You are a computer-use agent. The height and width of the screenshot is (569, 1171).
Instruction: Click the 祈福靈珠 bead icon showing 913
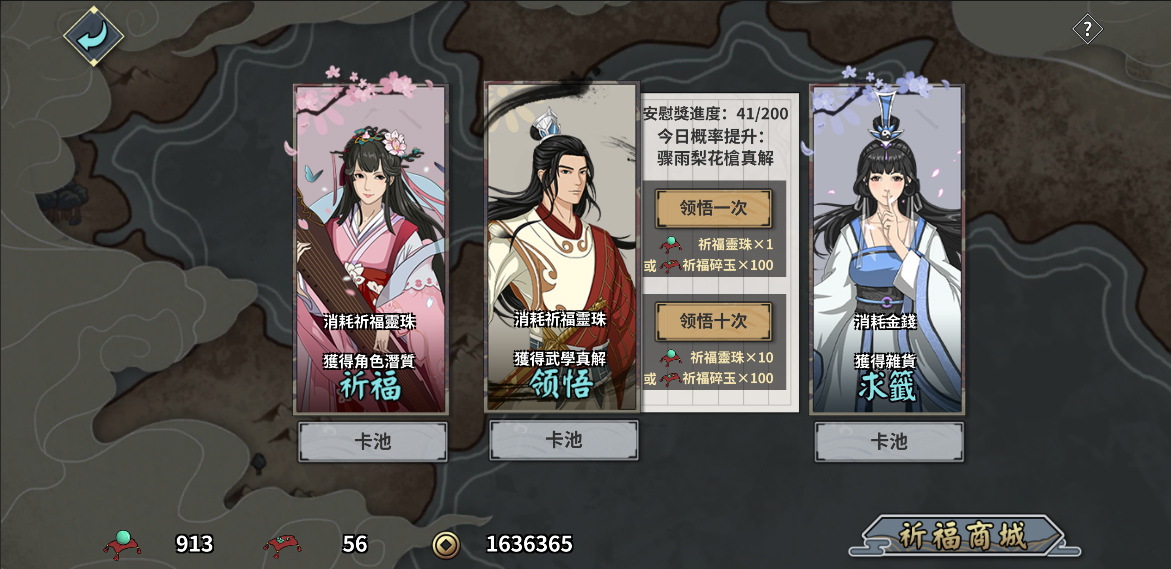pos(122,544)
